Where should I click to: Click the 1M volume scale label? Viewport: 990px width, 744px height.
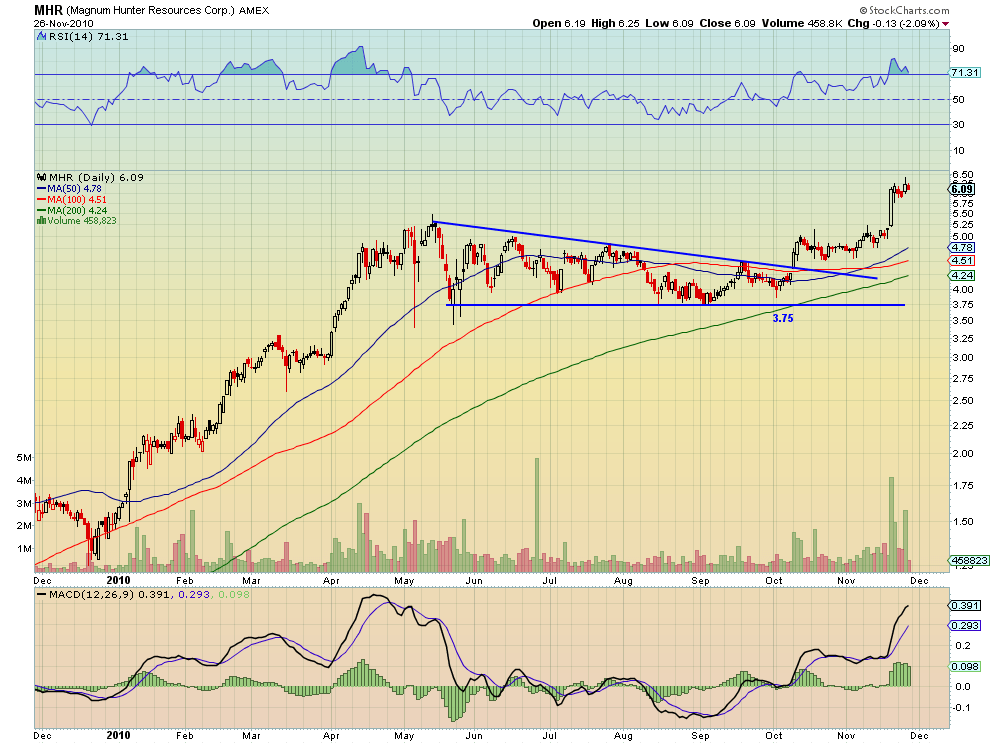point(24,549)
